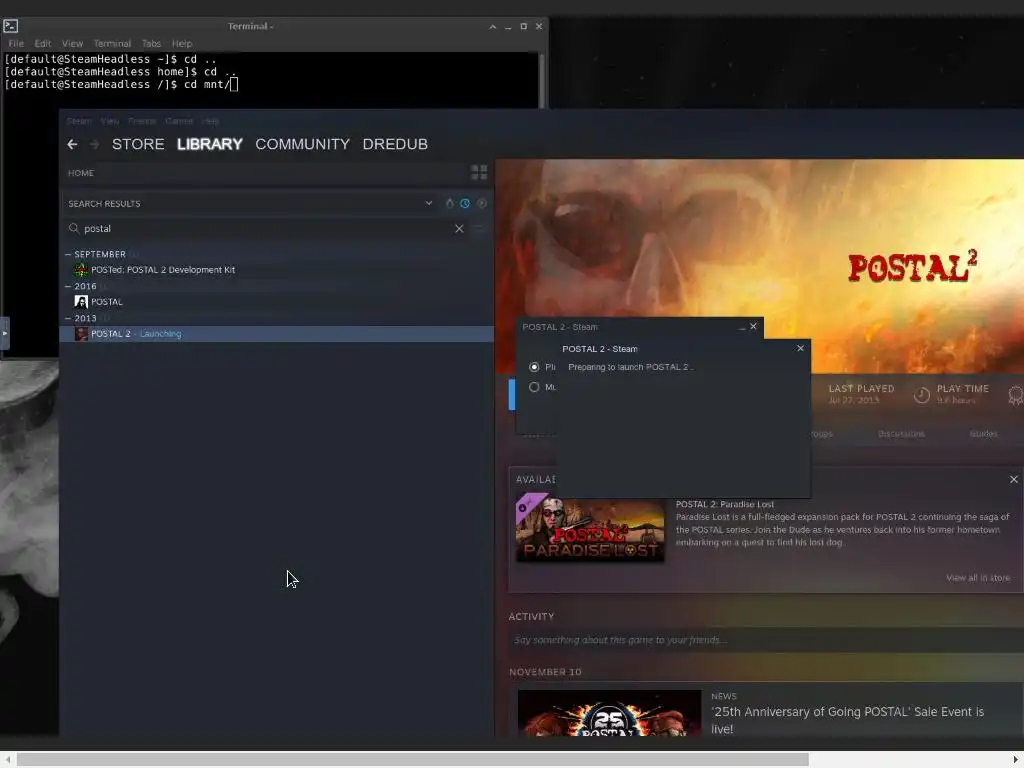Open the COMMUNITY tab
The image size is (1024, 768).
click(x=302, y=144)
